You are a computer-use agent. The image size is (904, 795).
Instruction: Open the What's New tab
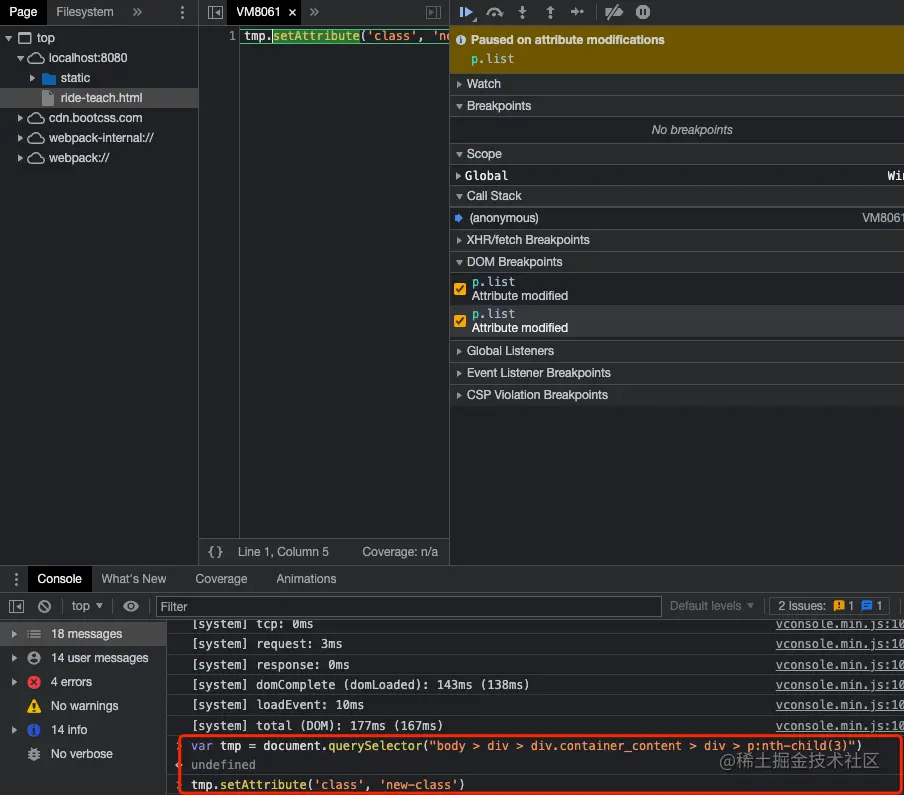[x=134, y=579]
